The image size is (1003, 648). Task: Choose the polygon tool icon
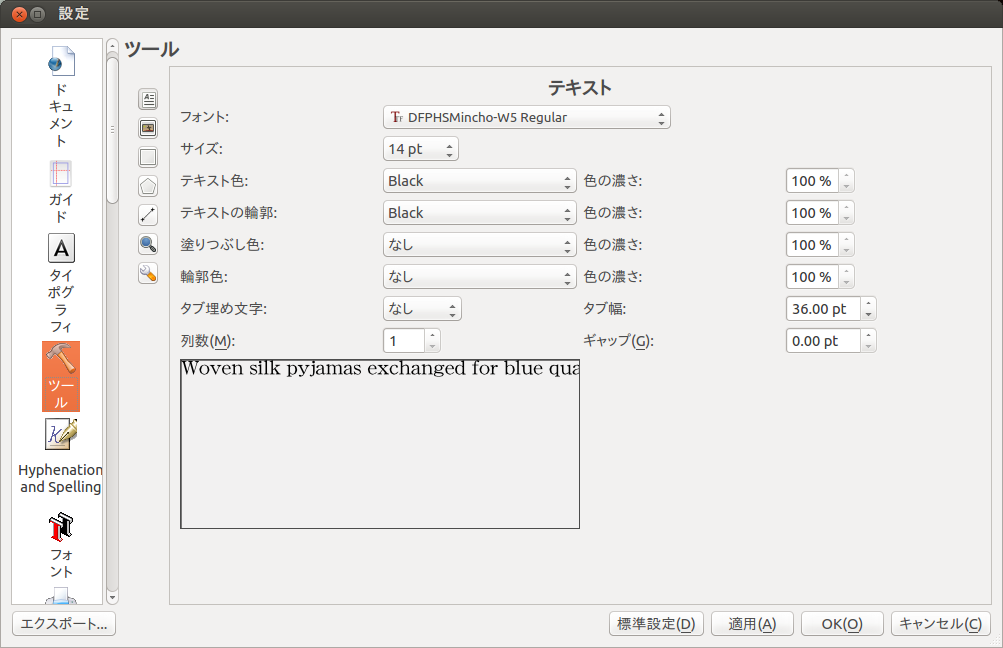coord(148,186)
